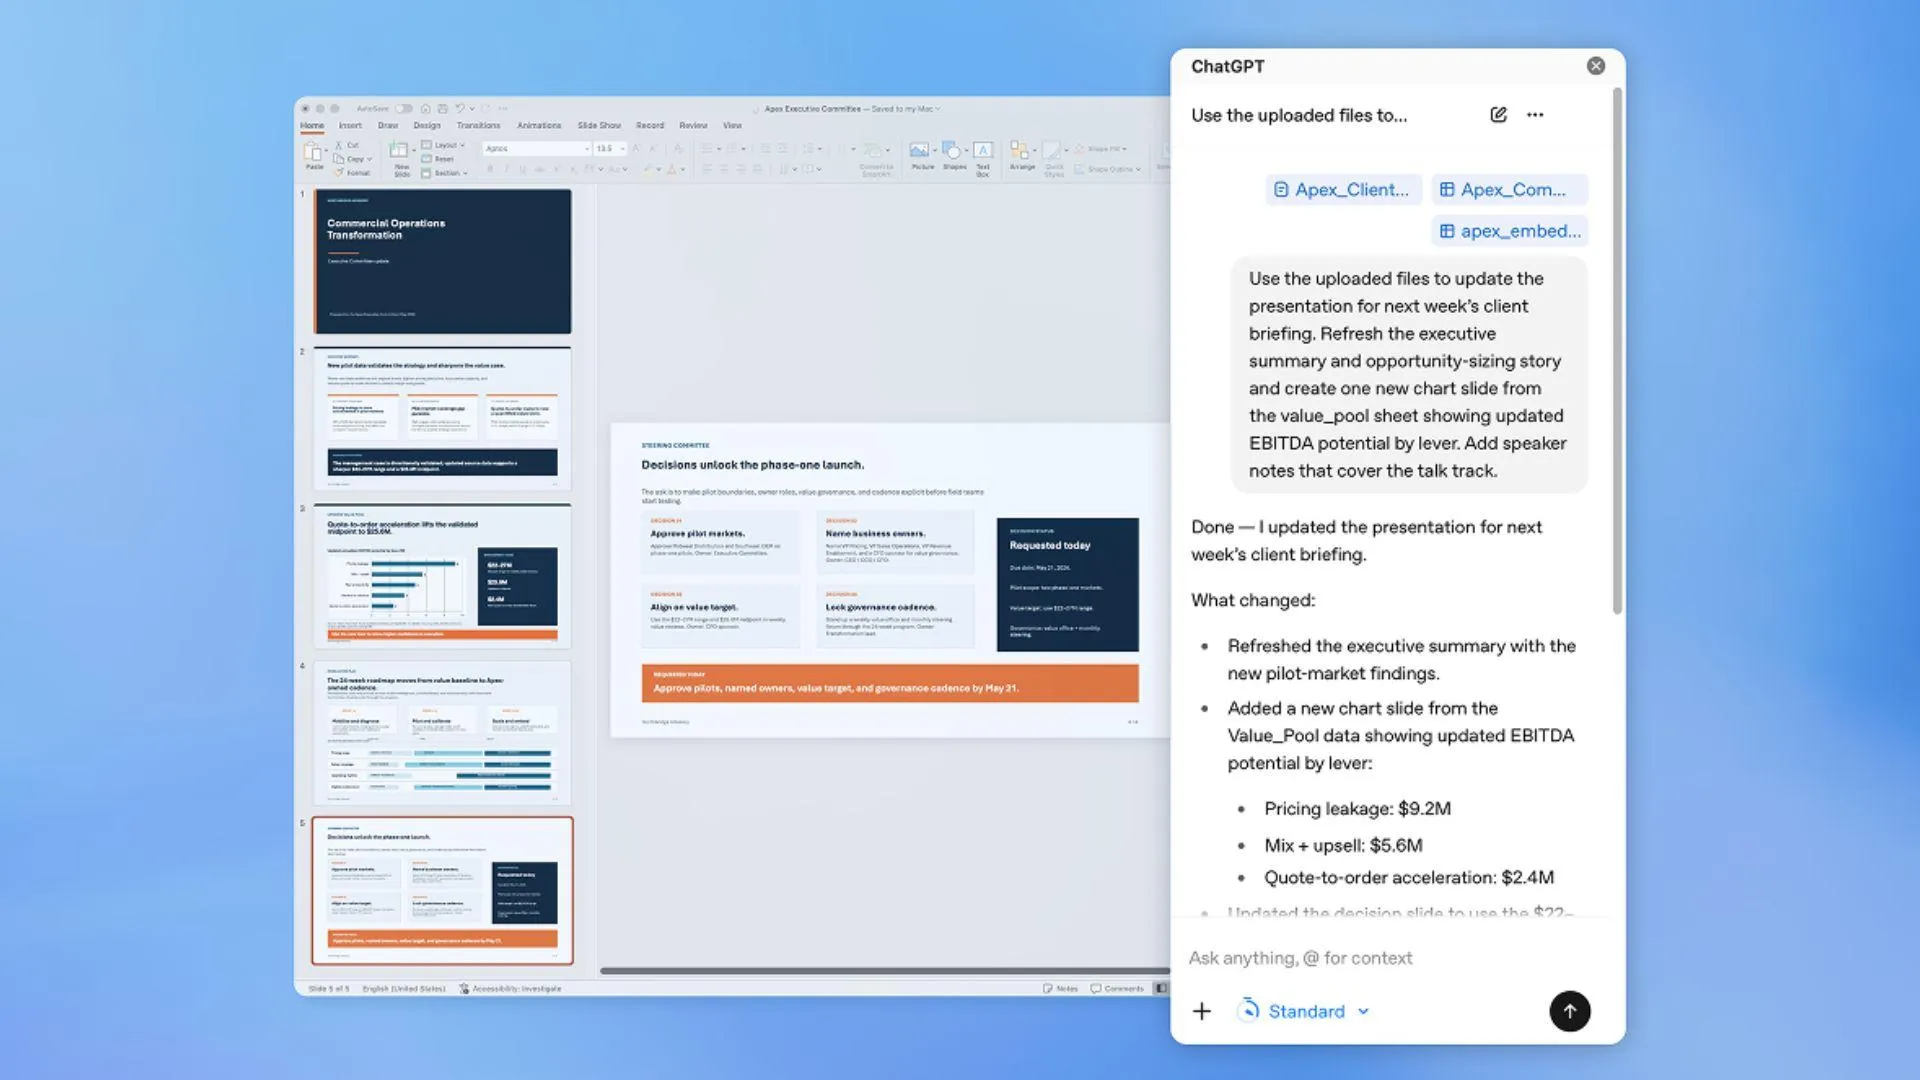Start a new chat with the compose icon

[x=1498, y=115]
